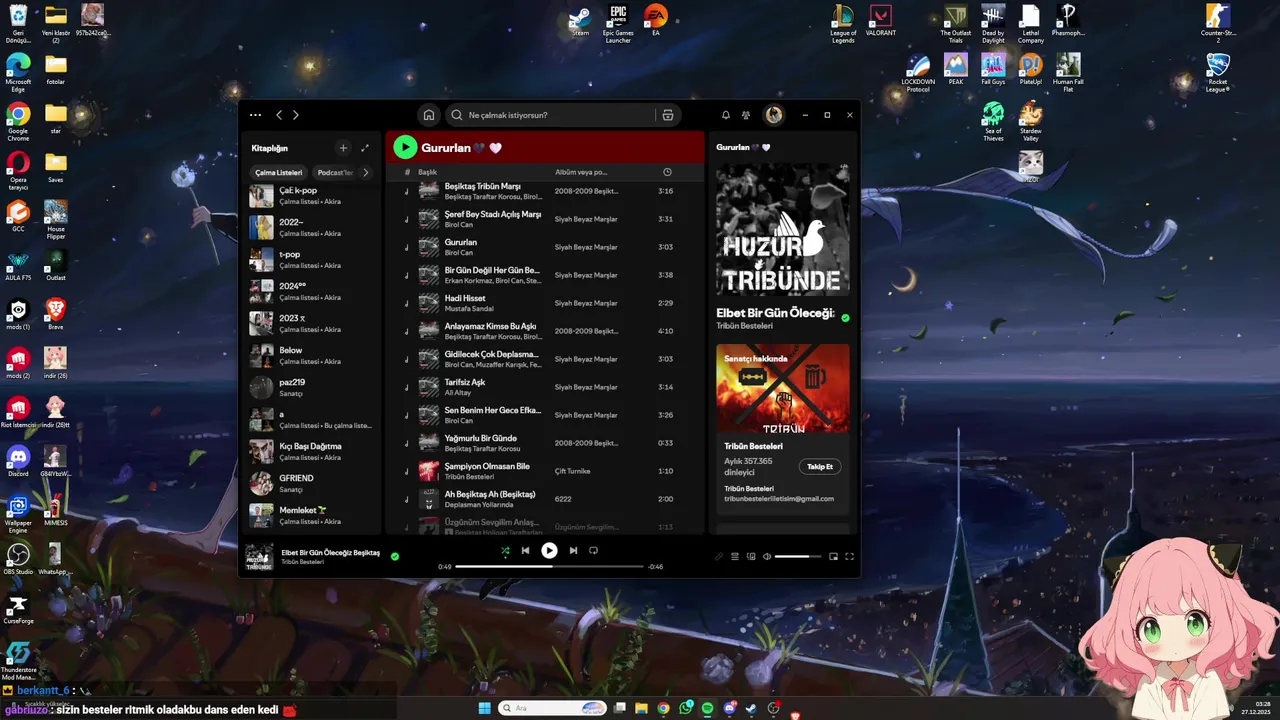
Task: Toggle the lyrics microphone icon
Action: 718,556
